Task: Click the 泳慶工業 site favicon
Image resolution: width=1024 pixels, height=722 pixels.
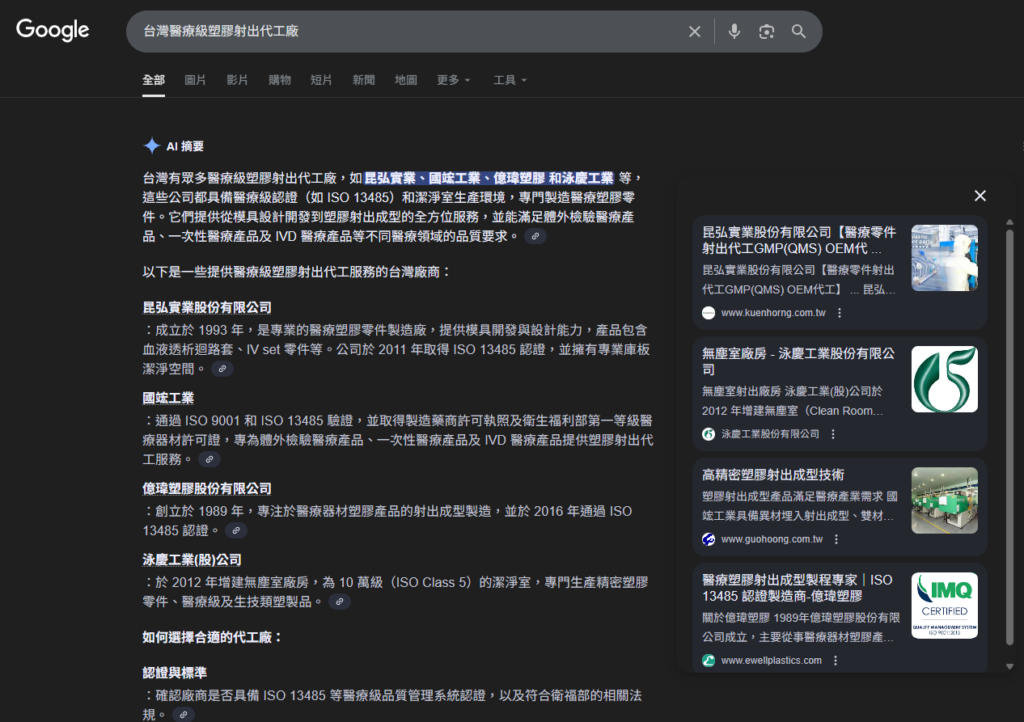Action: point(709,434)
